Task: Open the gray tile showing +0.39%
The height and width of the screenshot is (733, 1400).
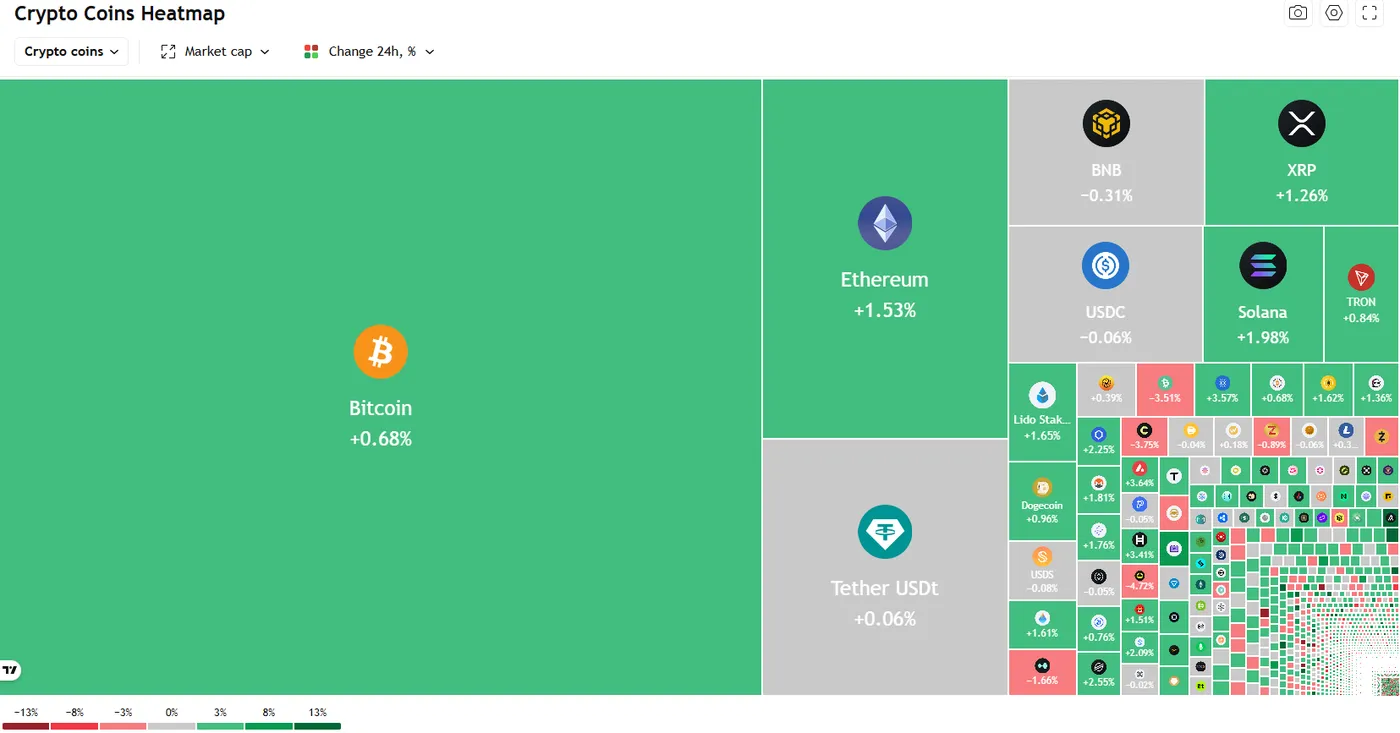Action: tap(1106, 389)
